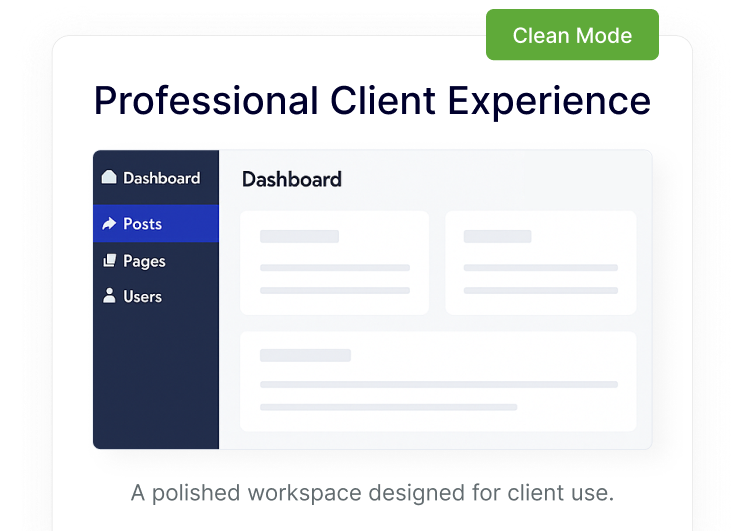This screenshot has height=531, width=747.
Task: Click the house icon beside Dashboard
Action: [109, 178]
